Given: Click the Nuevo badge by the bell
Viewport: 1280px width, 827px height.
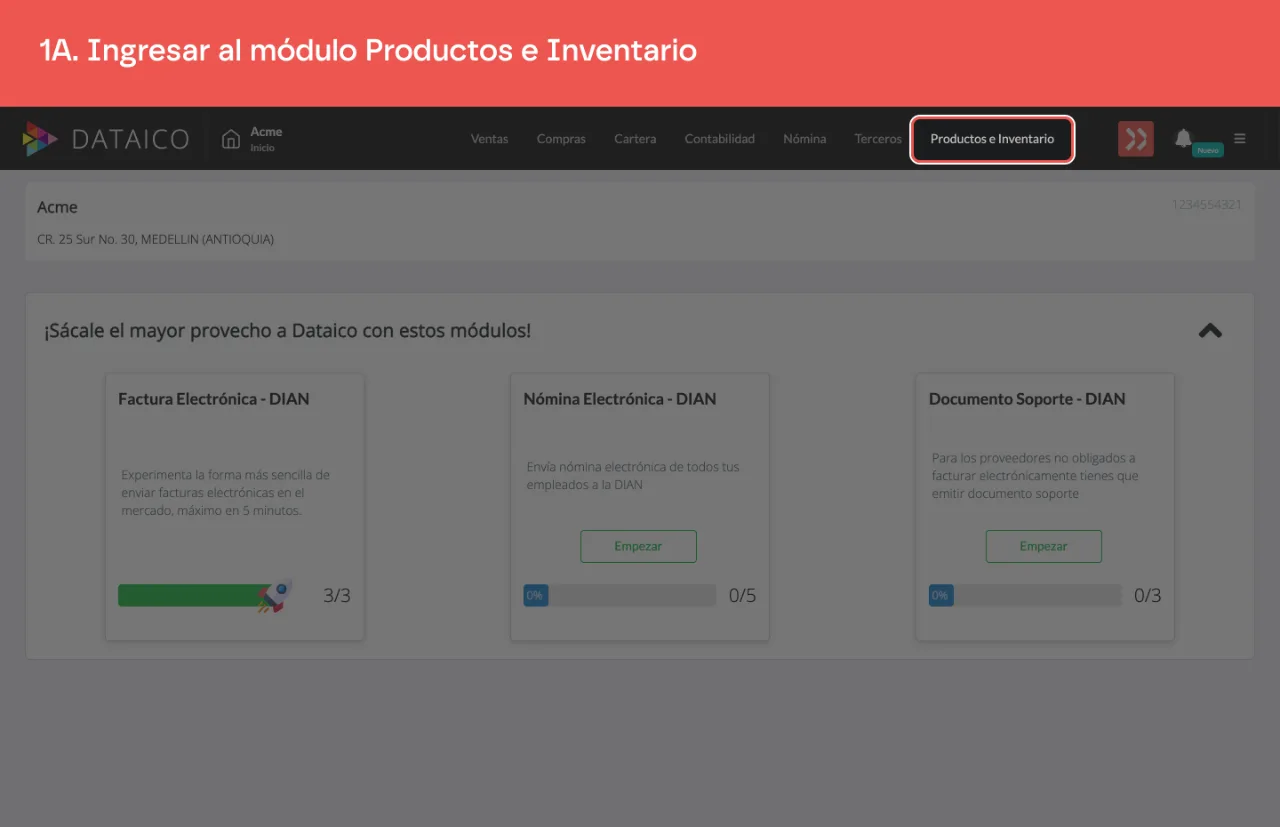Looking at the screenshot, I should pos(1208,150).
